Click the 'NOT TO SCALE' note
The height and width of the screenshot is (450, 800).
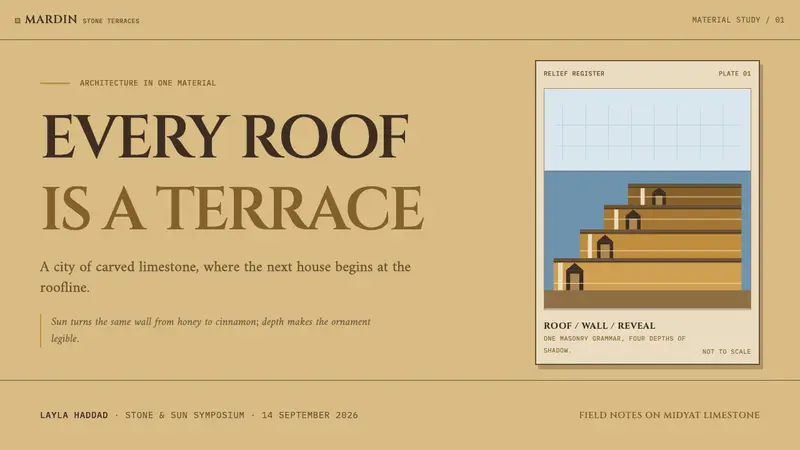pos(726,352)
